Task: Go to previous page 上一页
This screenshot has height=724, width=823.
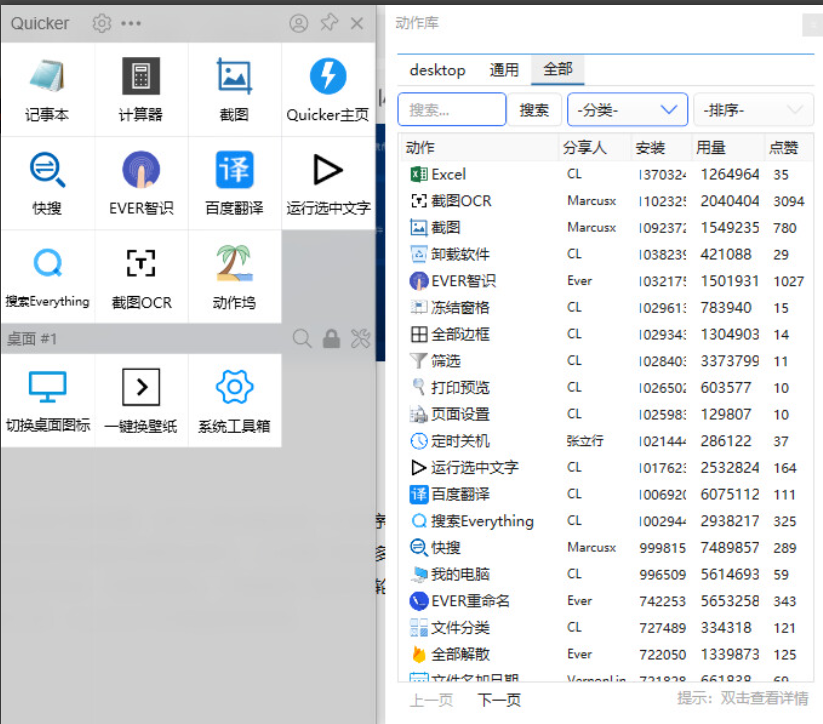Action: tap(431, 700)
